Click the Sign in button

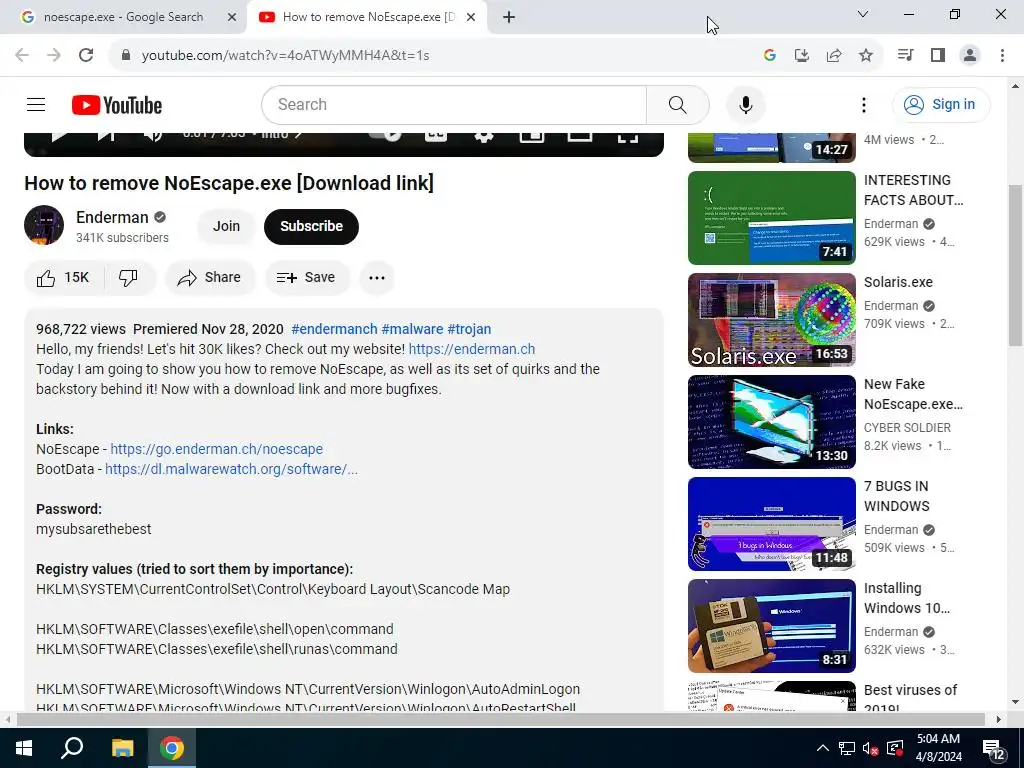click(940, 104)
